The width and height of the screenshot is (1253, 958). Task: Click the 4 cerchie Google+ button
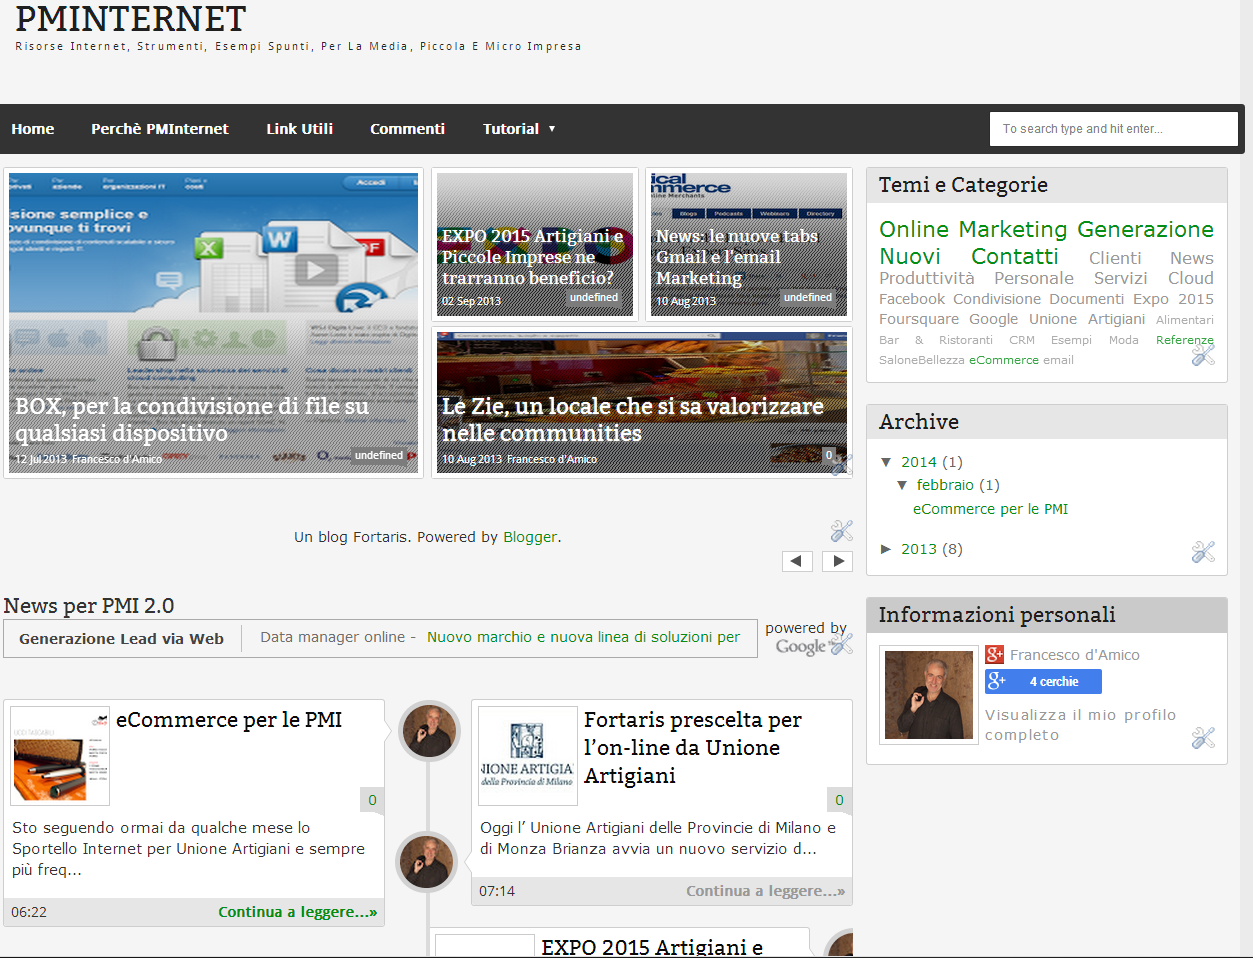pyautogui.click(x=1043, y=682)
